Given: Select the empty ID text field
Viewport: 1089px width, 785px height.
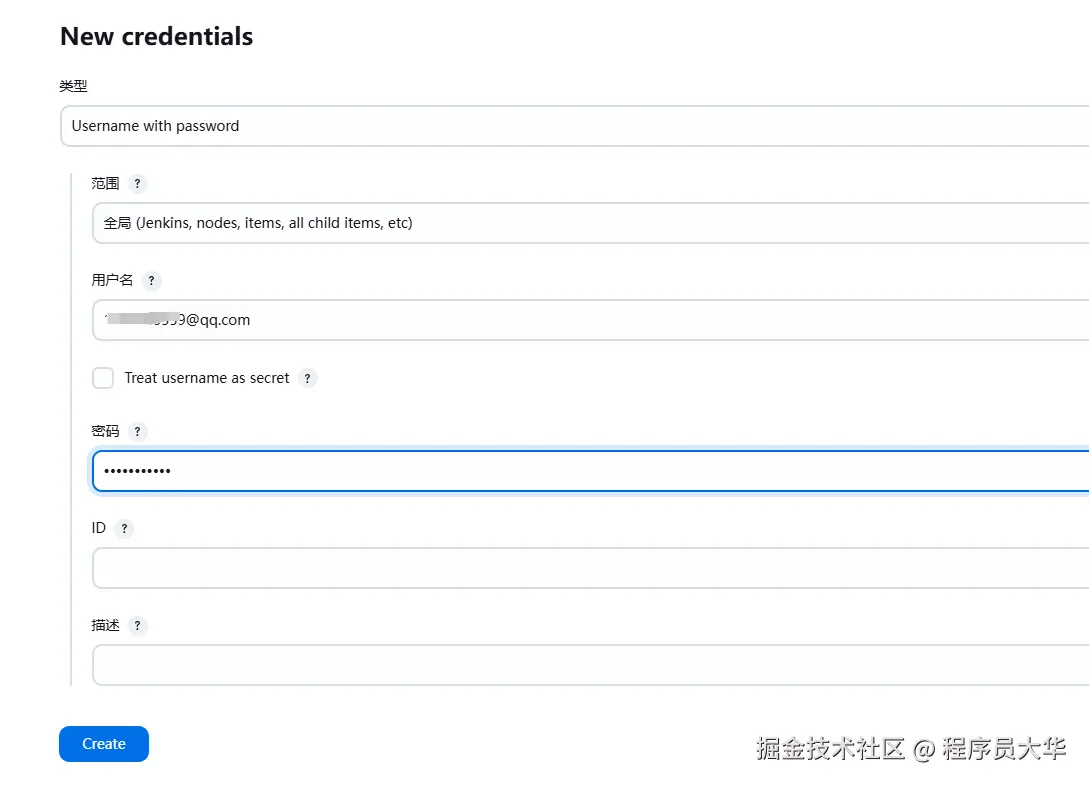Looking at the screenshot, I should coord(590,568).
